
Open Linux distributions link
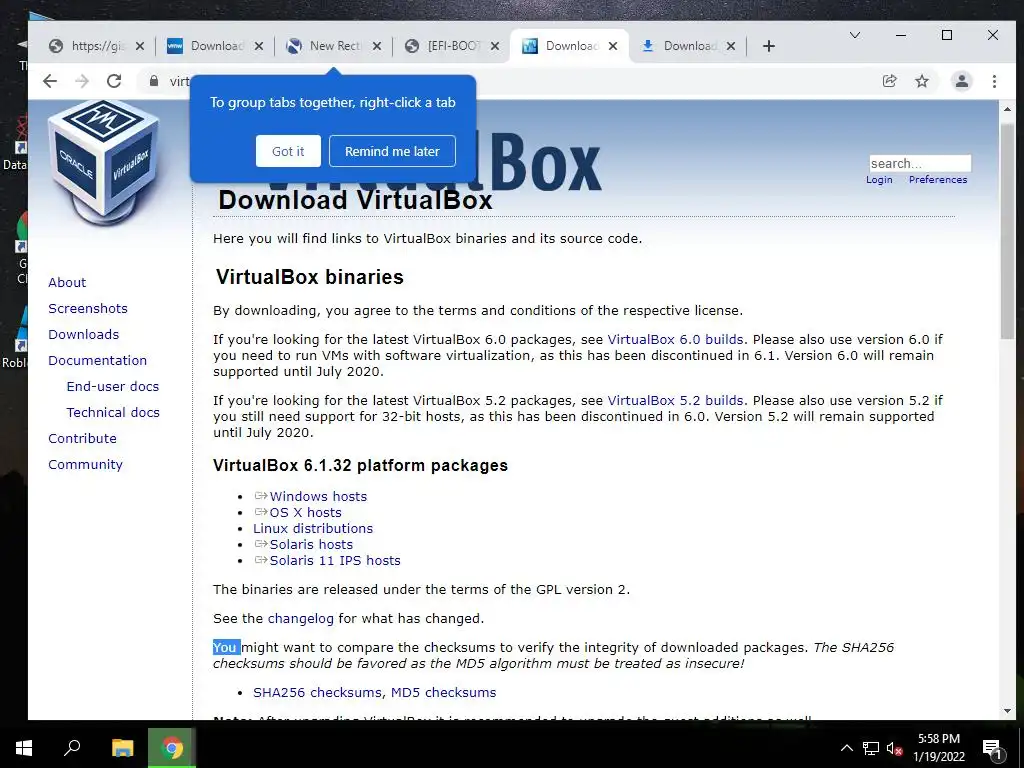(313, 528)
